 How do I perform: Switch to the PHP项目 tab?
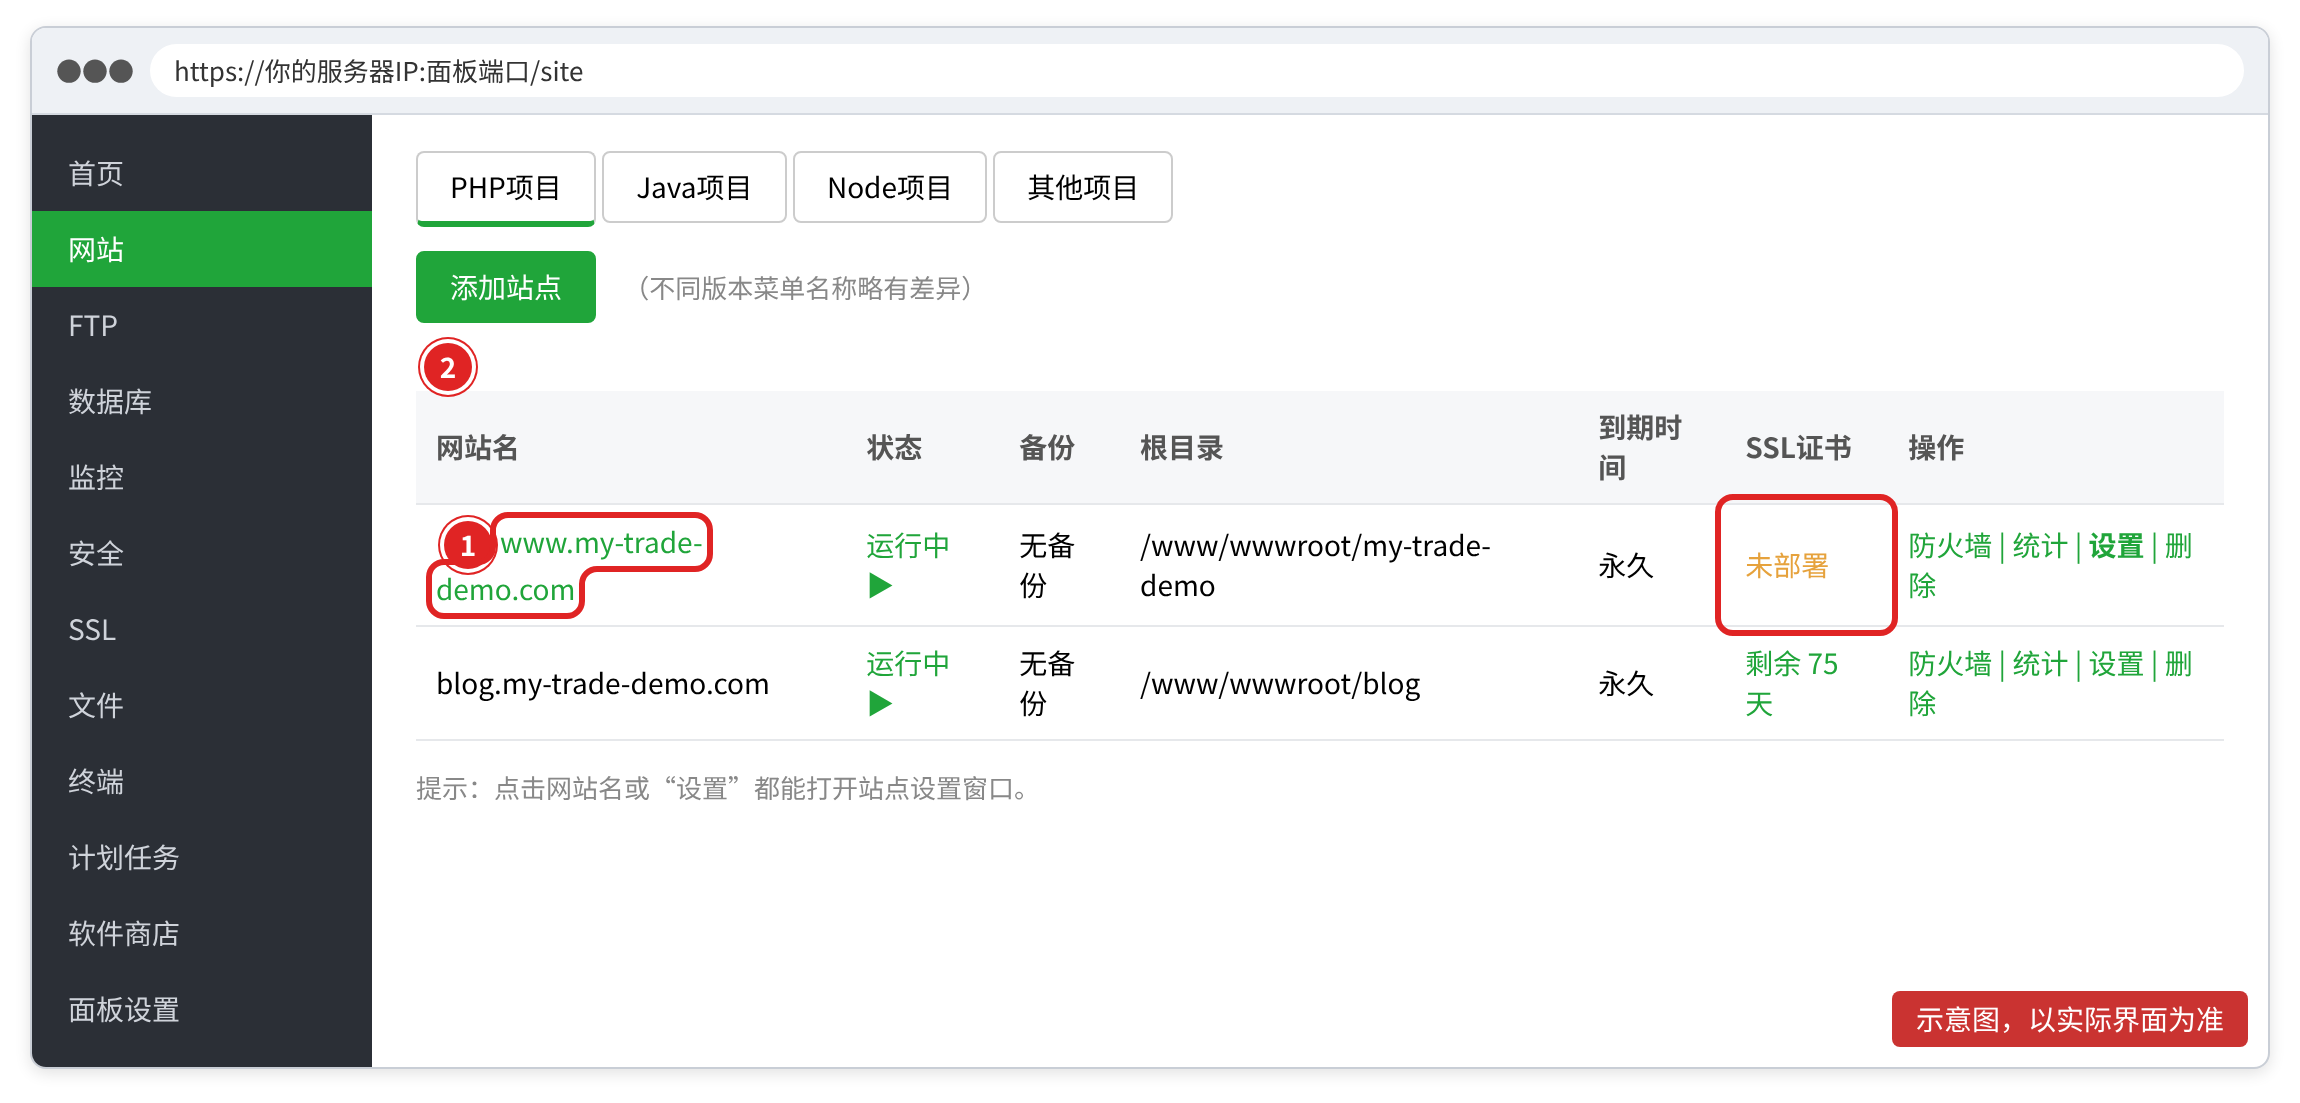coord(506,187)
